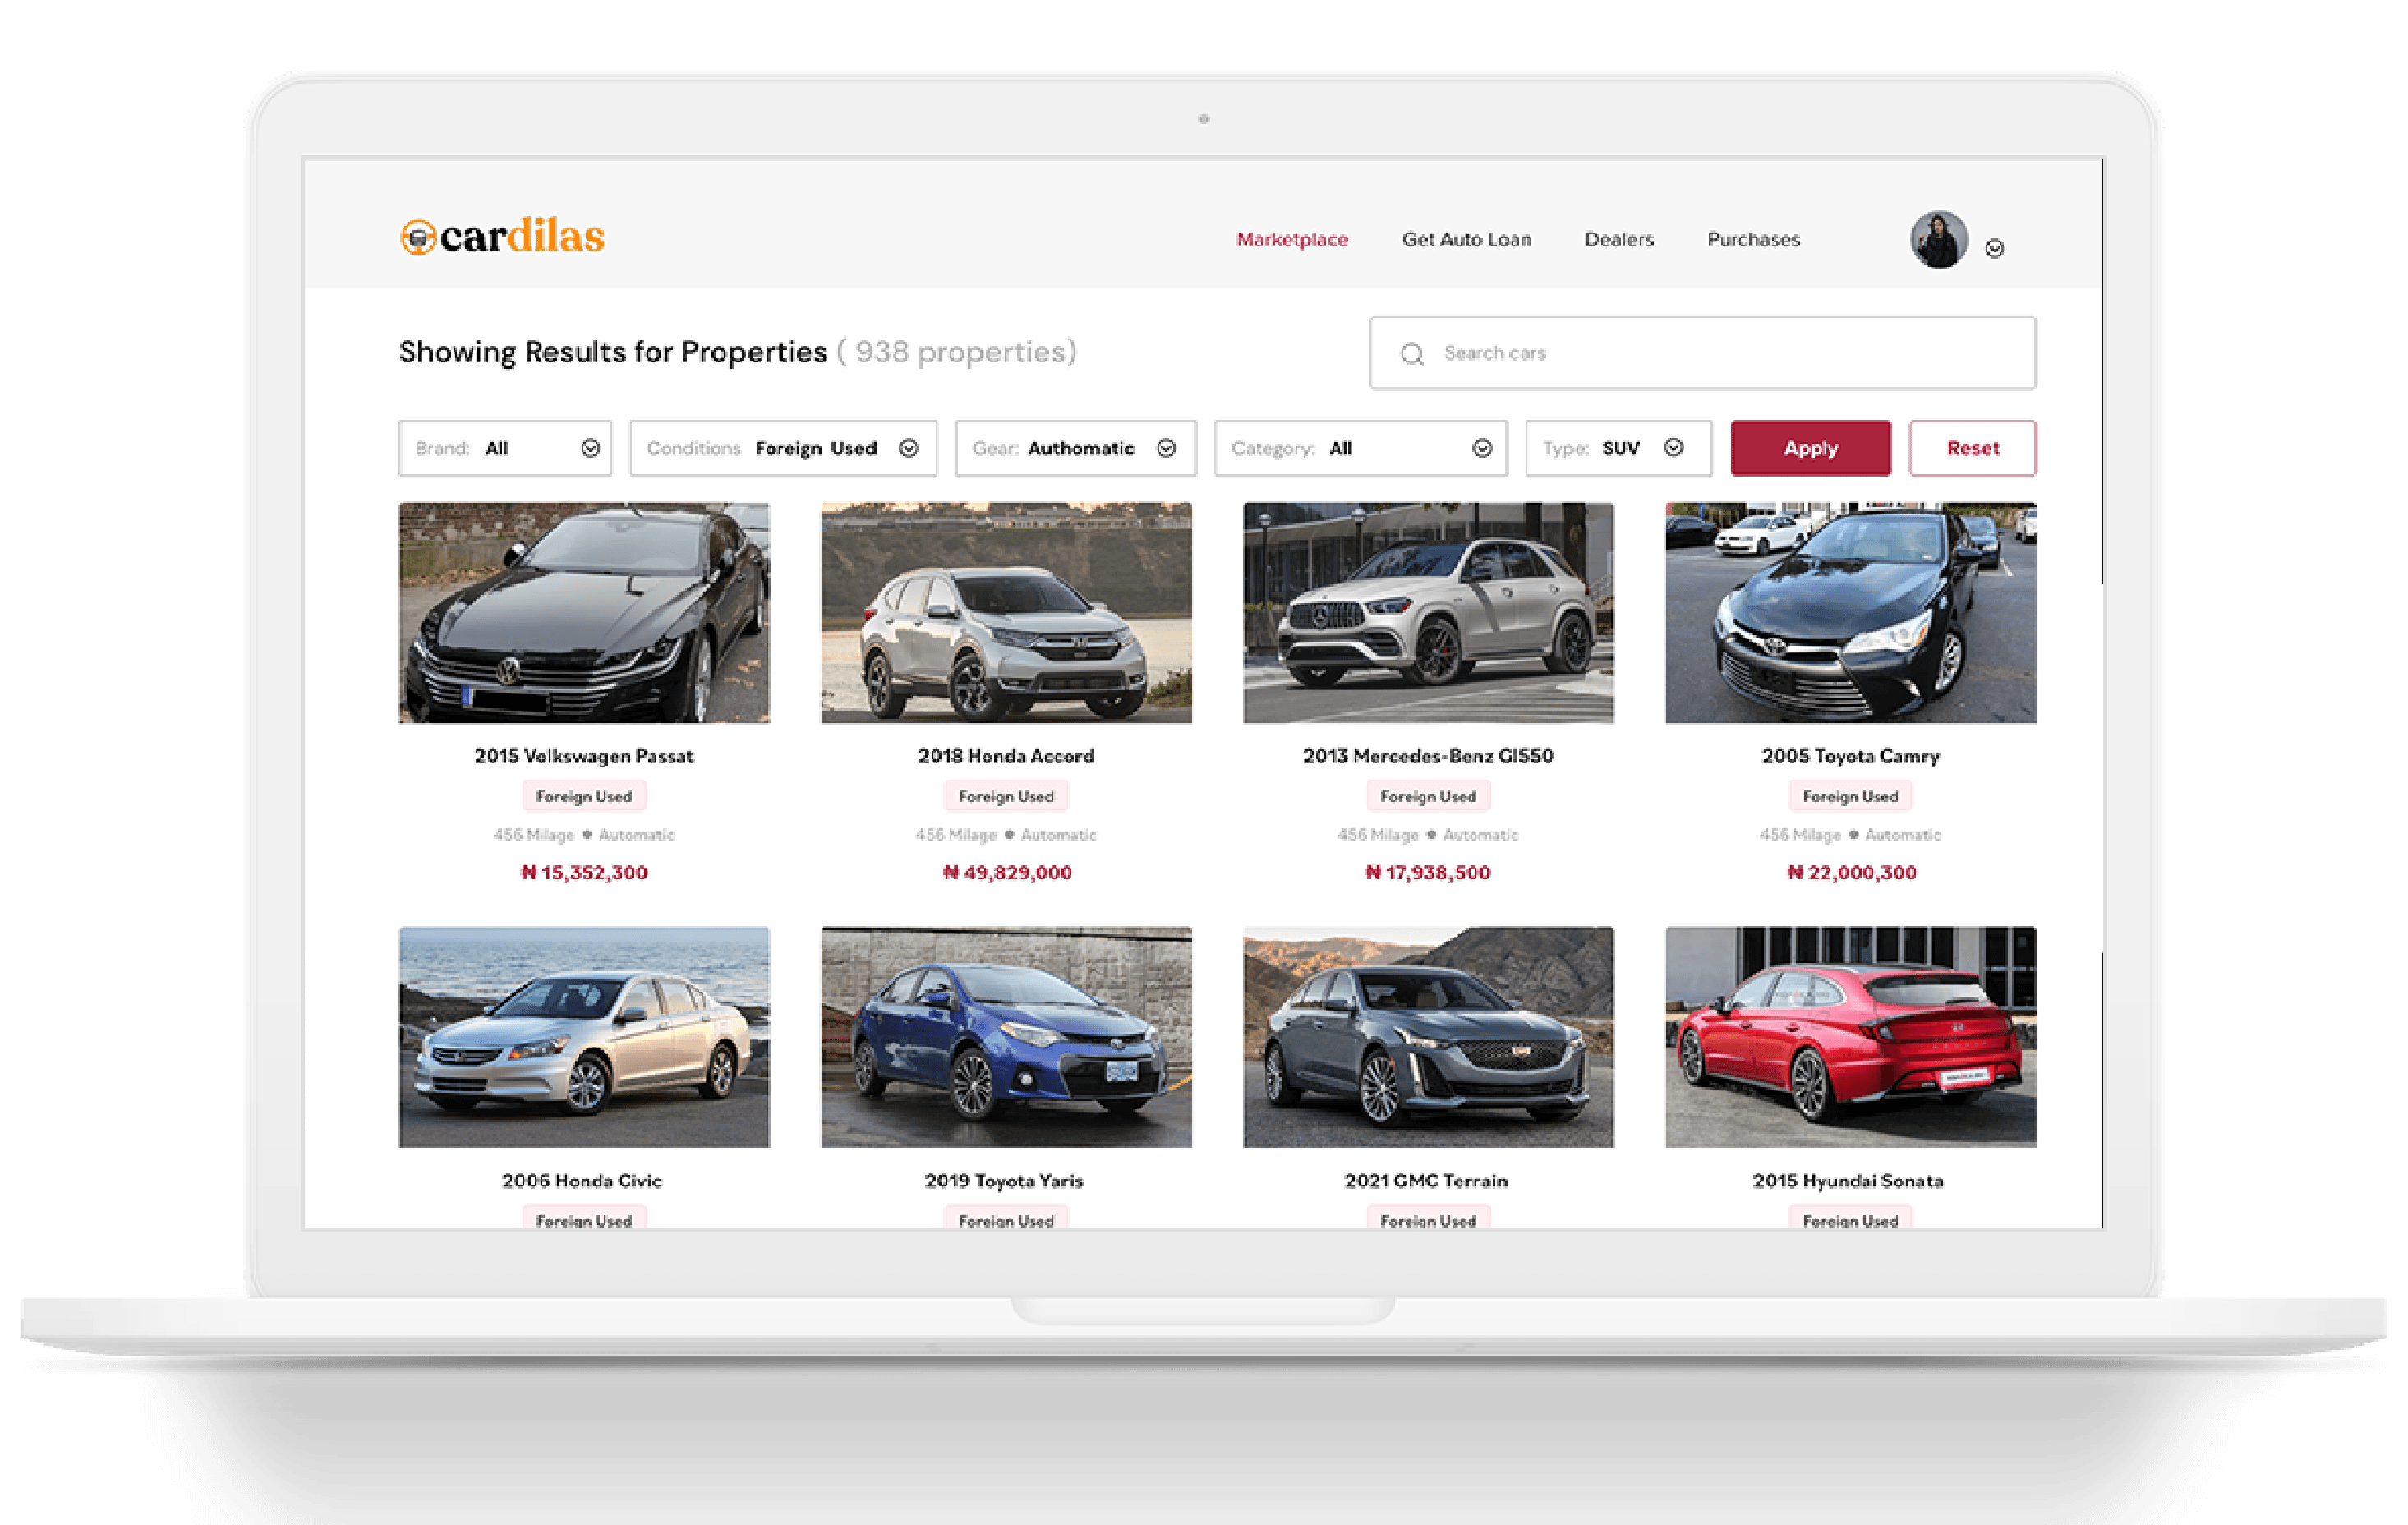
Task: Apply the selected filters
Action: [x=1810, y=448]
